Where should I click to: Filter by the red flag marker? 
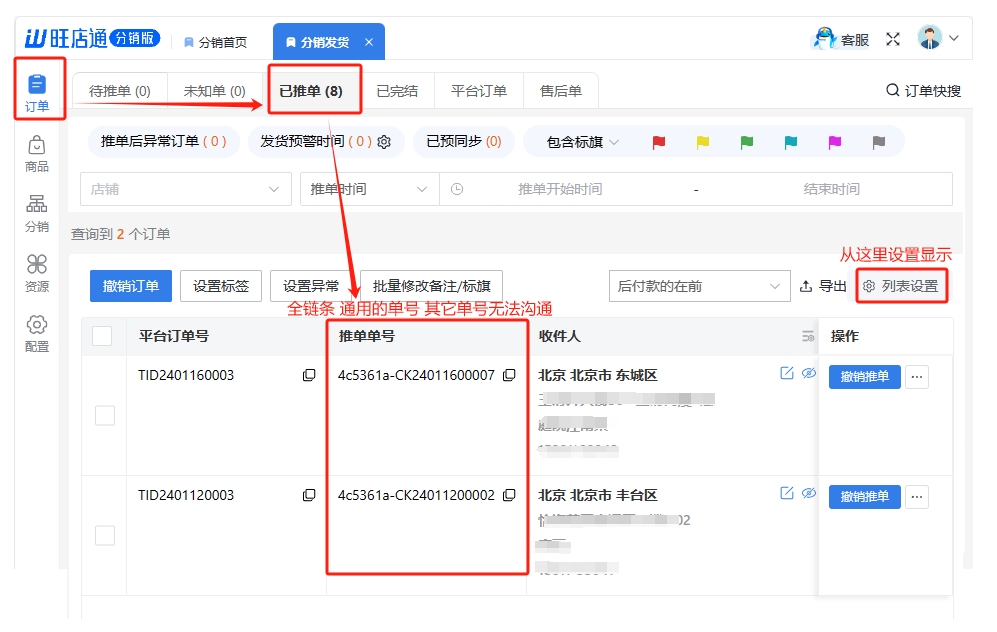(x=659, y=142)
